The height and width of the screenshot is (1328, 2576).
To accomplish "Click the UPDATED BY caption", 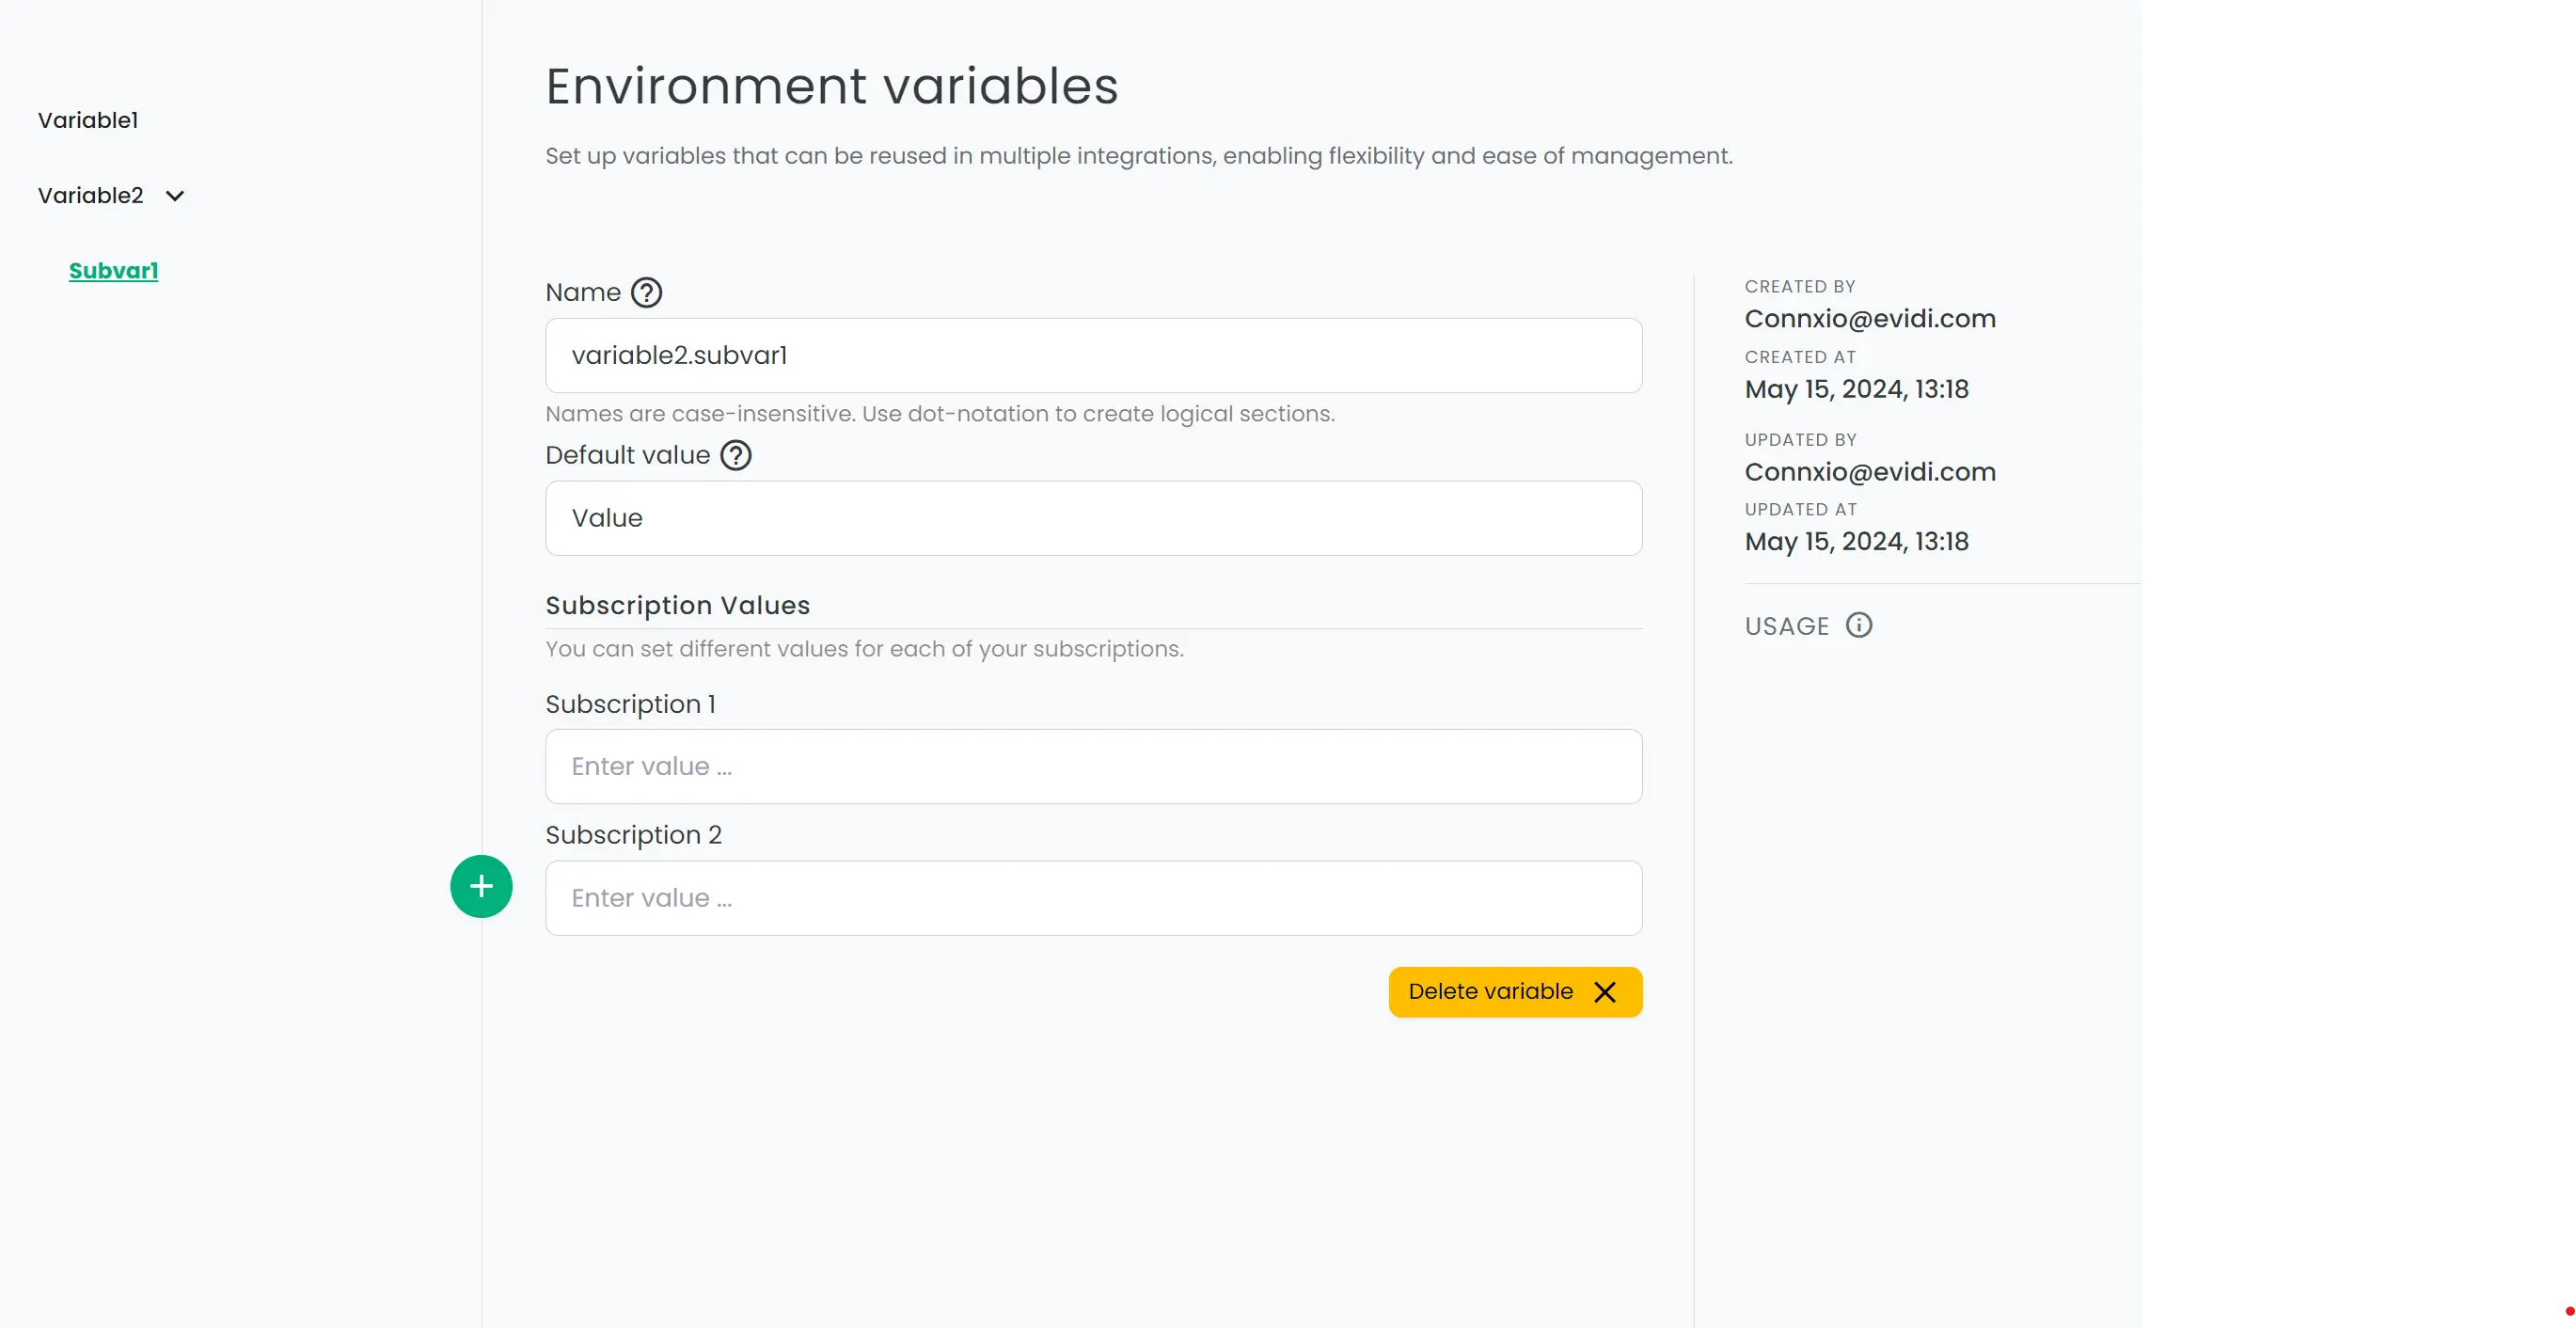I will click(x=1800, y=440).
